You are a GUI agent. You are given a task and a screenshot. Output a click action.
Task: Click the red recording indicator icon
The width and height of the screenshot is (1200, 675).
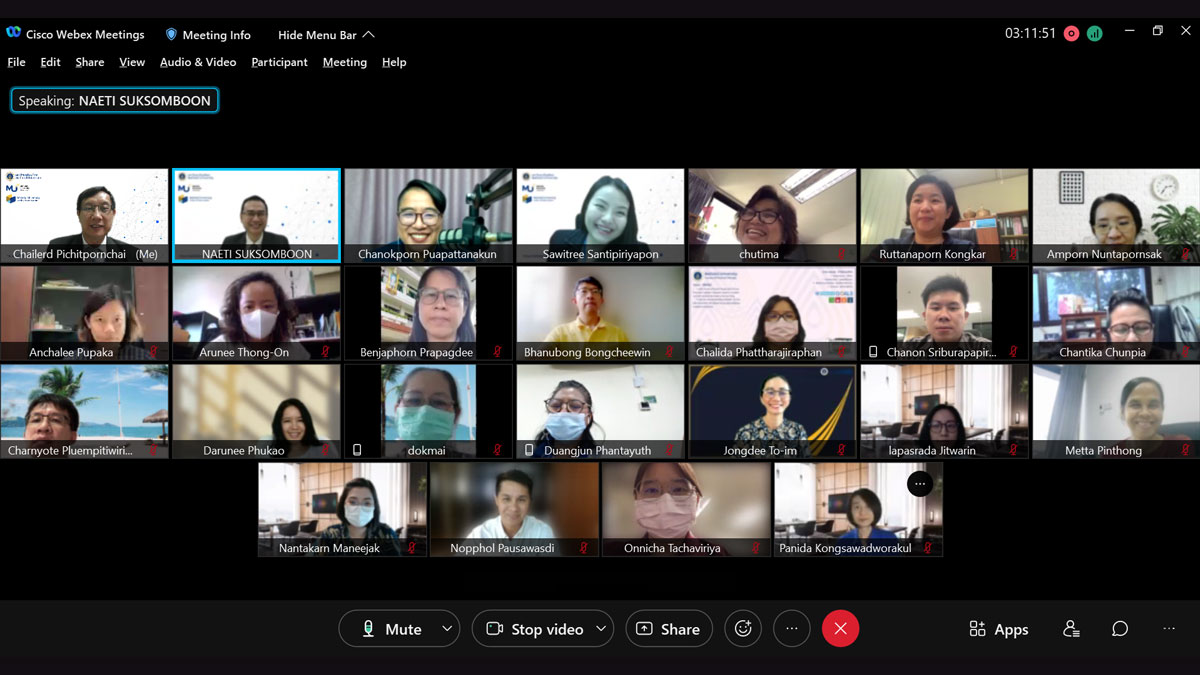pos(1071,33)
